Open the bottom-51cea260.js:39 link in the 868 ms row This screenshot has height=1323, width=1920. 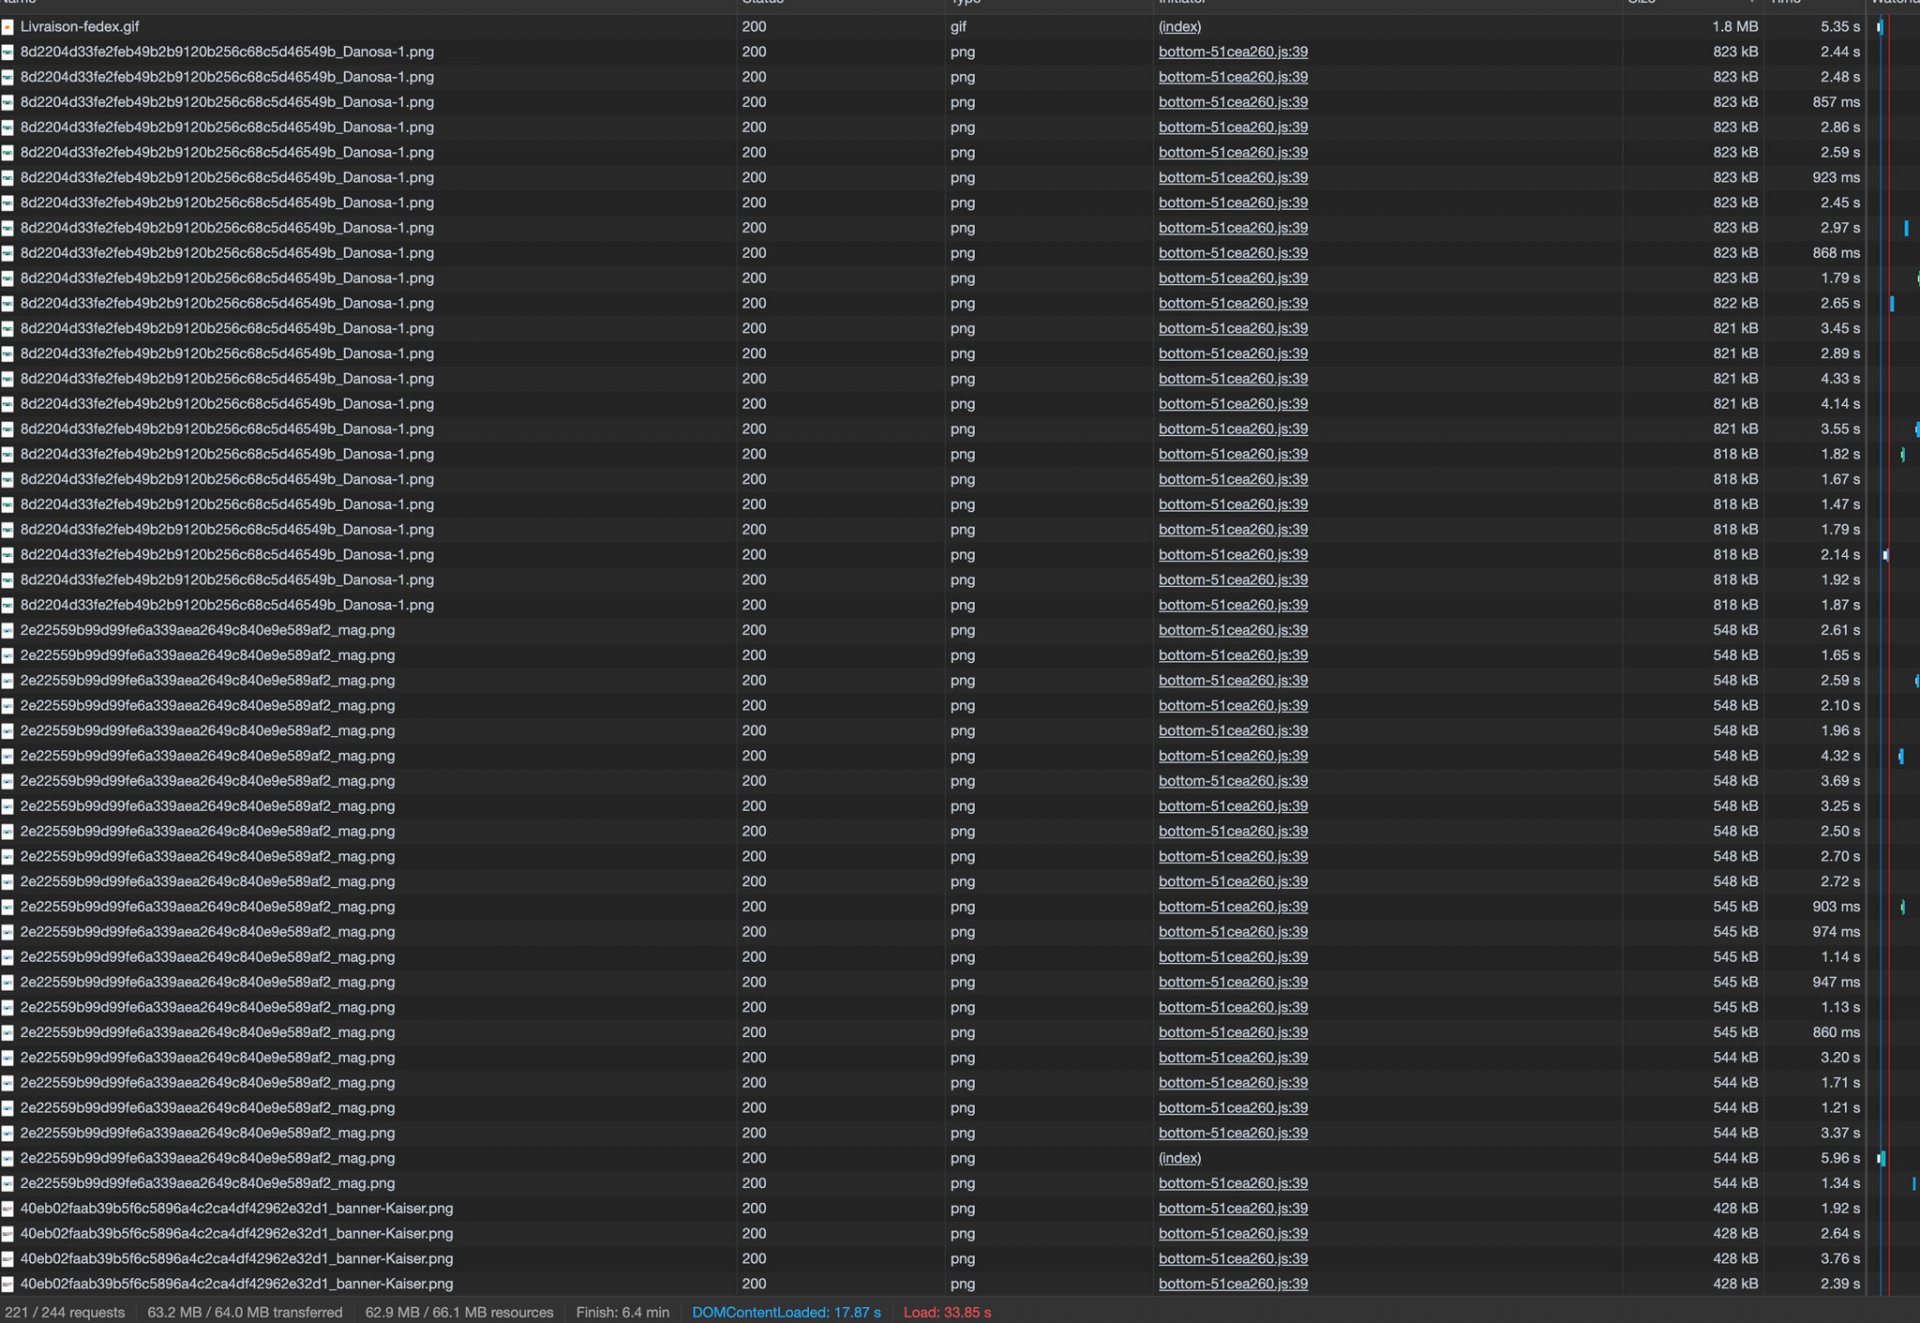click(1233, 253)
